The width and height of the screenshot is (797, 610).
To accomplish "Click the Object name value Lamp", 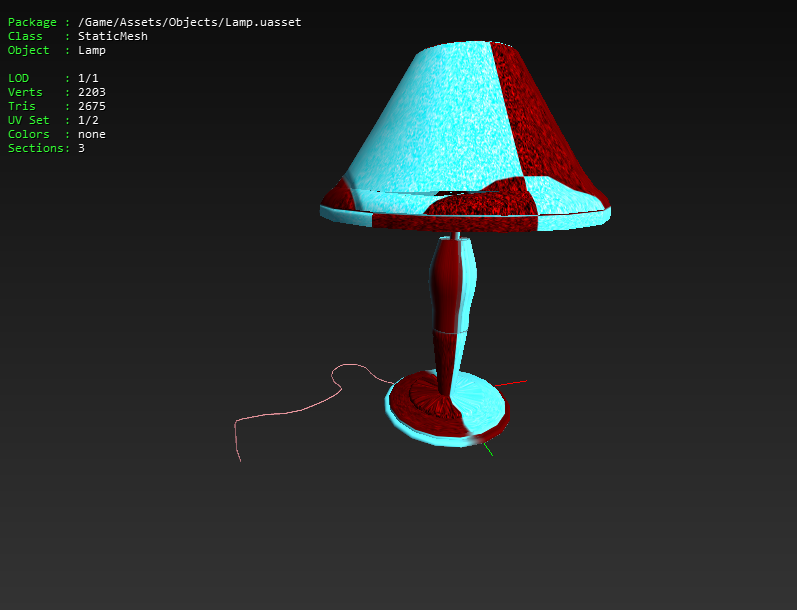I will (92, 50).
